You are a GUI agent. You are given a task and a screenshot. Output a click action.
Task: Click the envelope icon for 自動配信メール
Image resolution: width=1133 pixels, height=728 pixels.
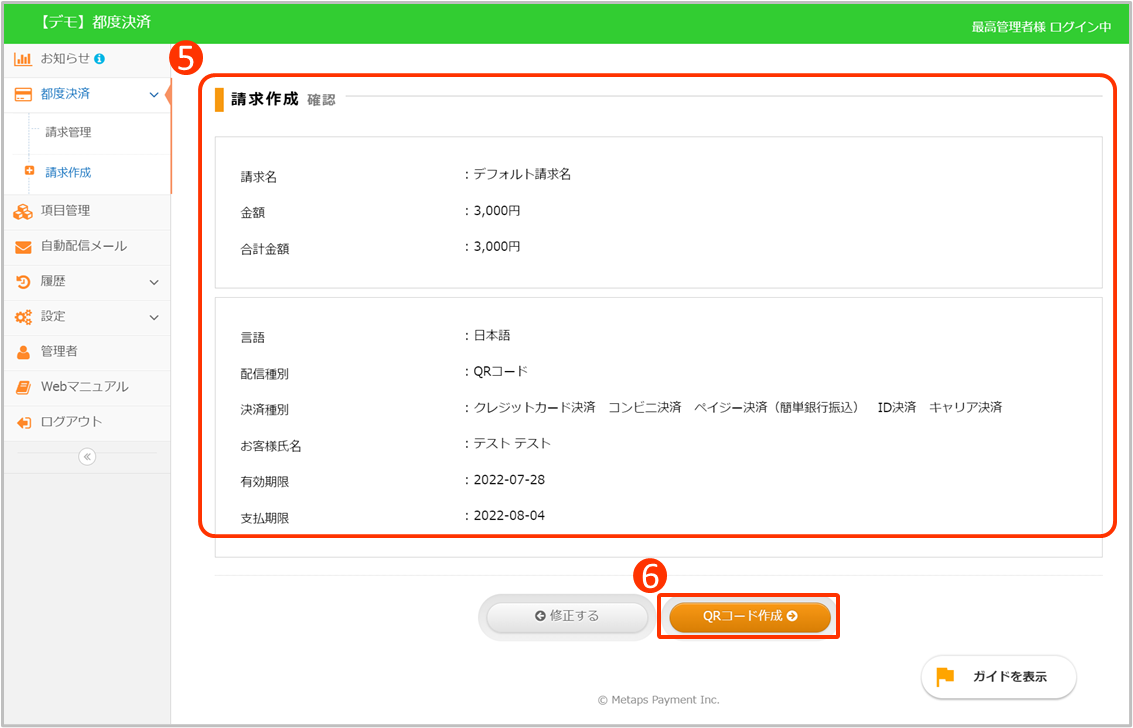click(x=23, y=247)
